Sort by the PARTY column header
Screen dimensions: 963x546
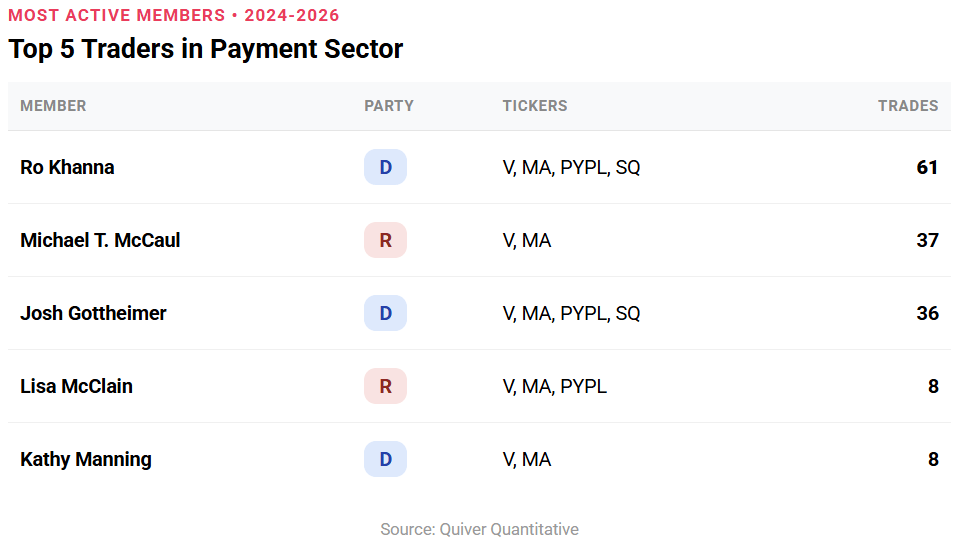[388, 106]
